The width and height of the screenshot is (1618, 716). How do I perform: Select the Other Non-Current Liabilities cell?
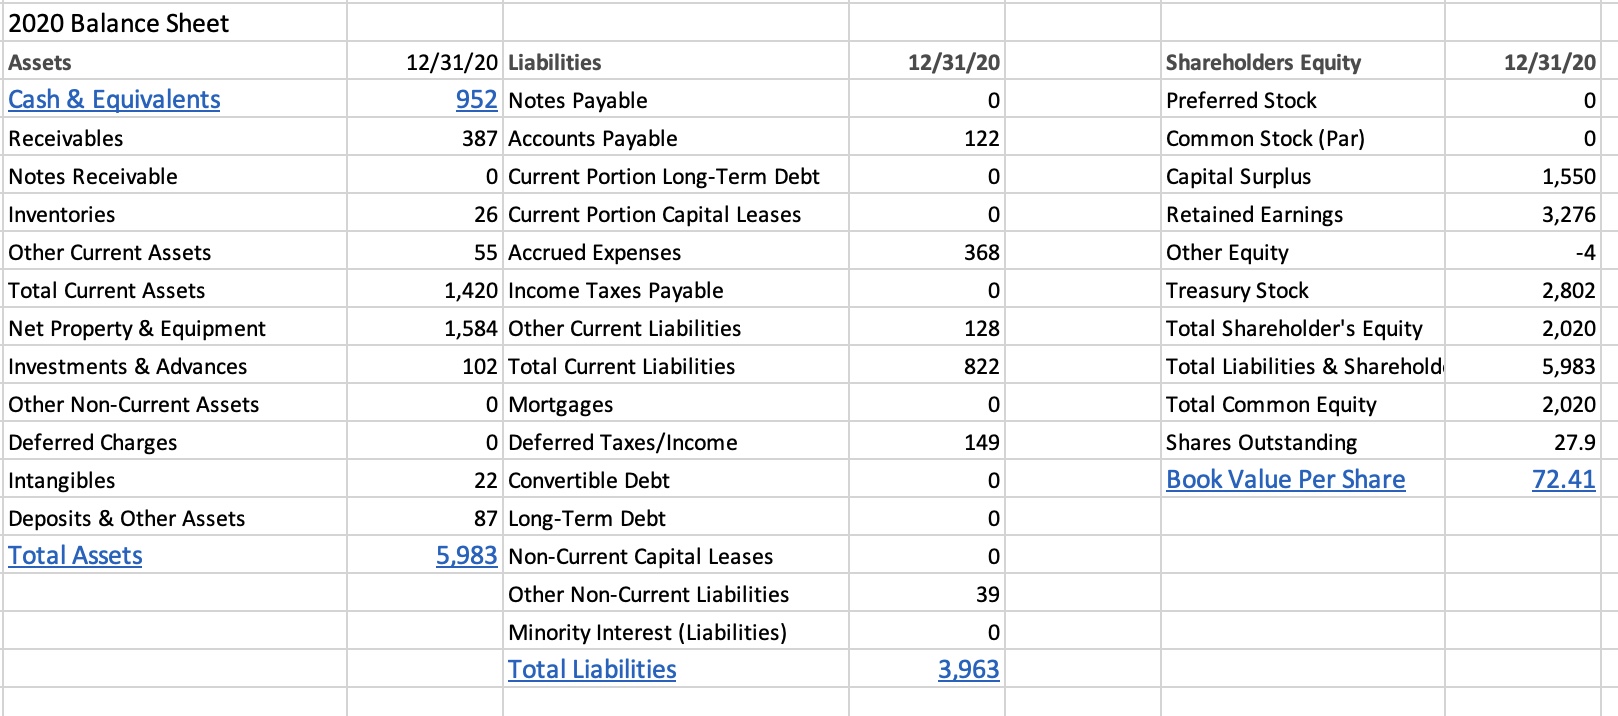(x=676, y=594)
